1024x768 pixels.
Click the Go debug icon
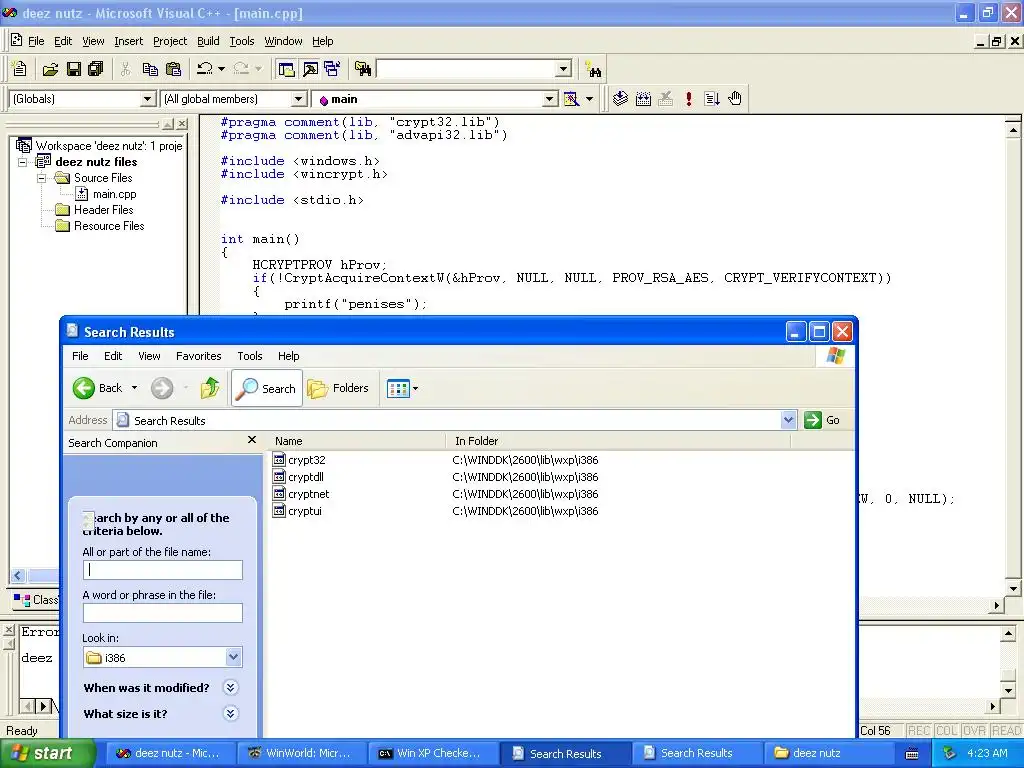(x=712, y=99)
